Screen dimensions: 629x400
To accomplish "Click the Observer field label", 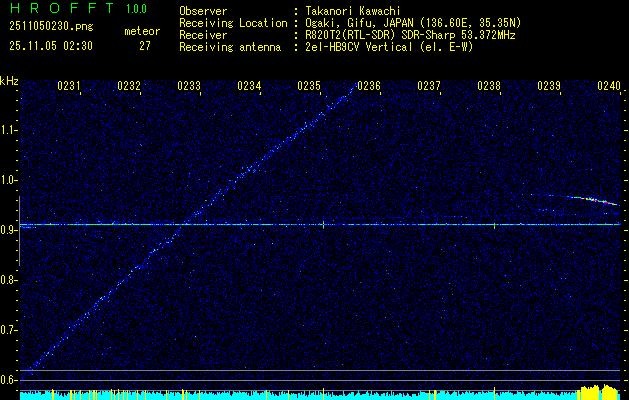I will (x=203, y=11).
